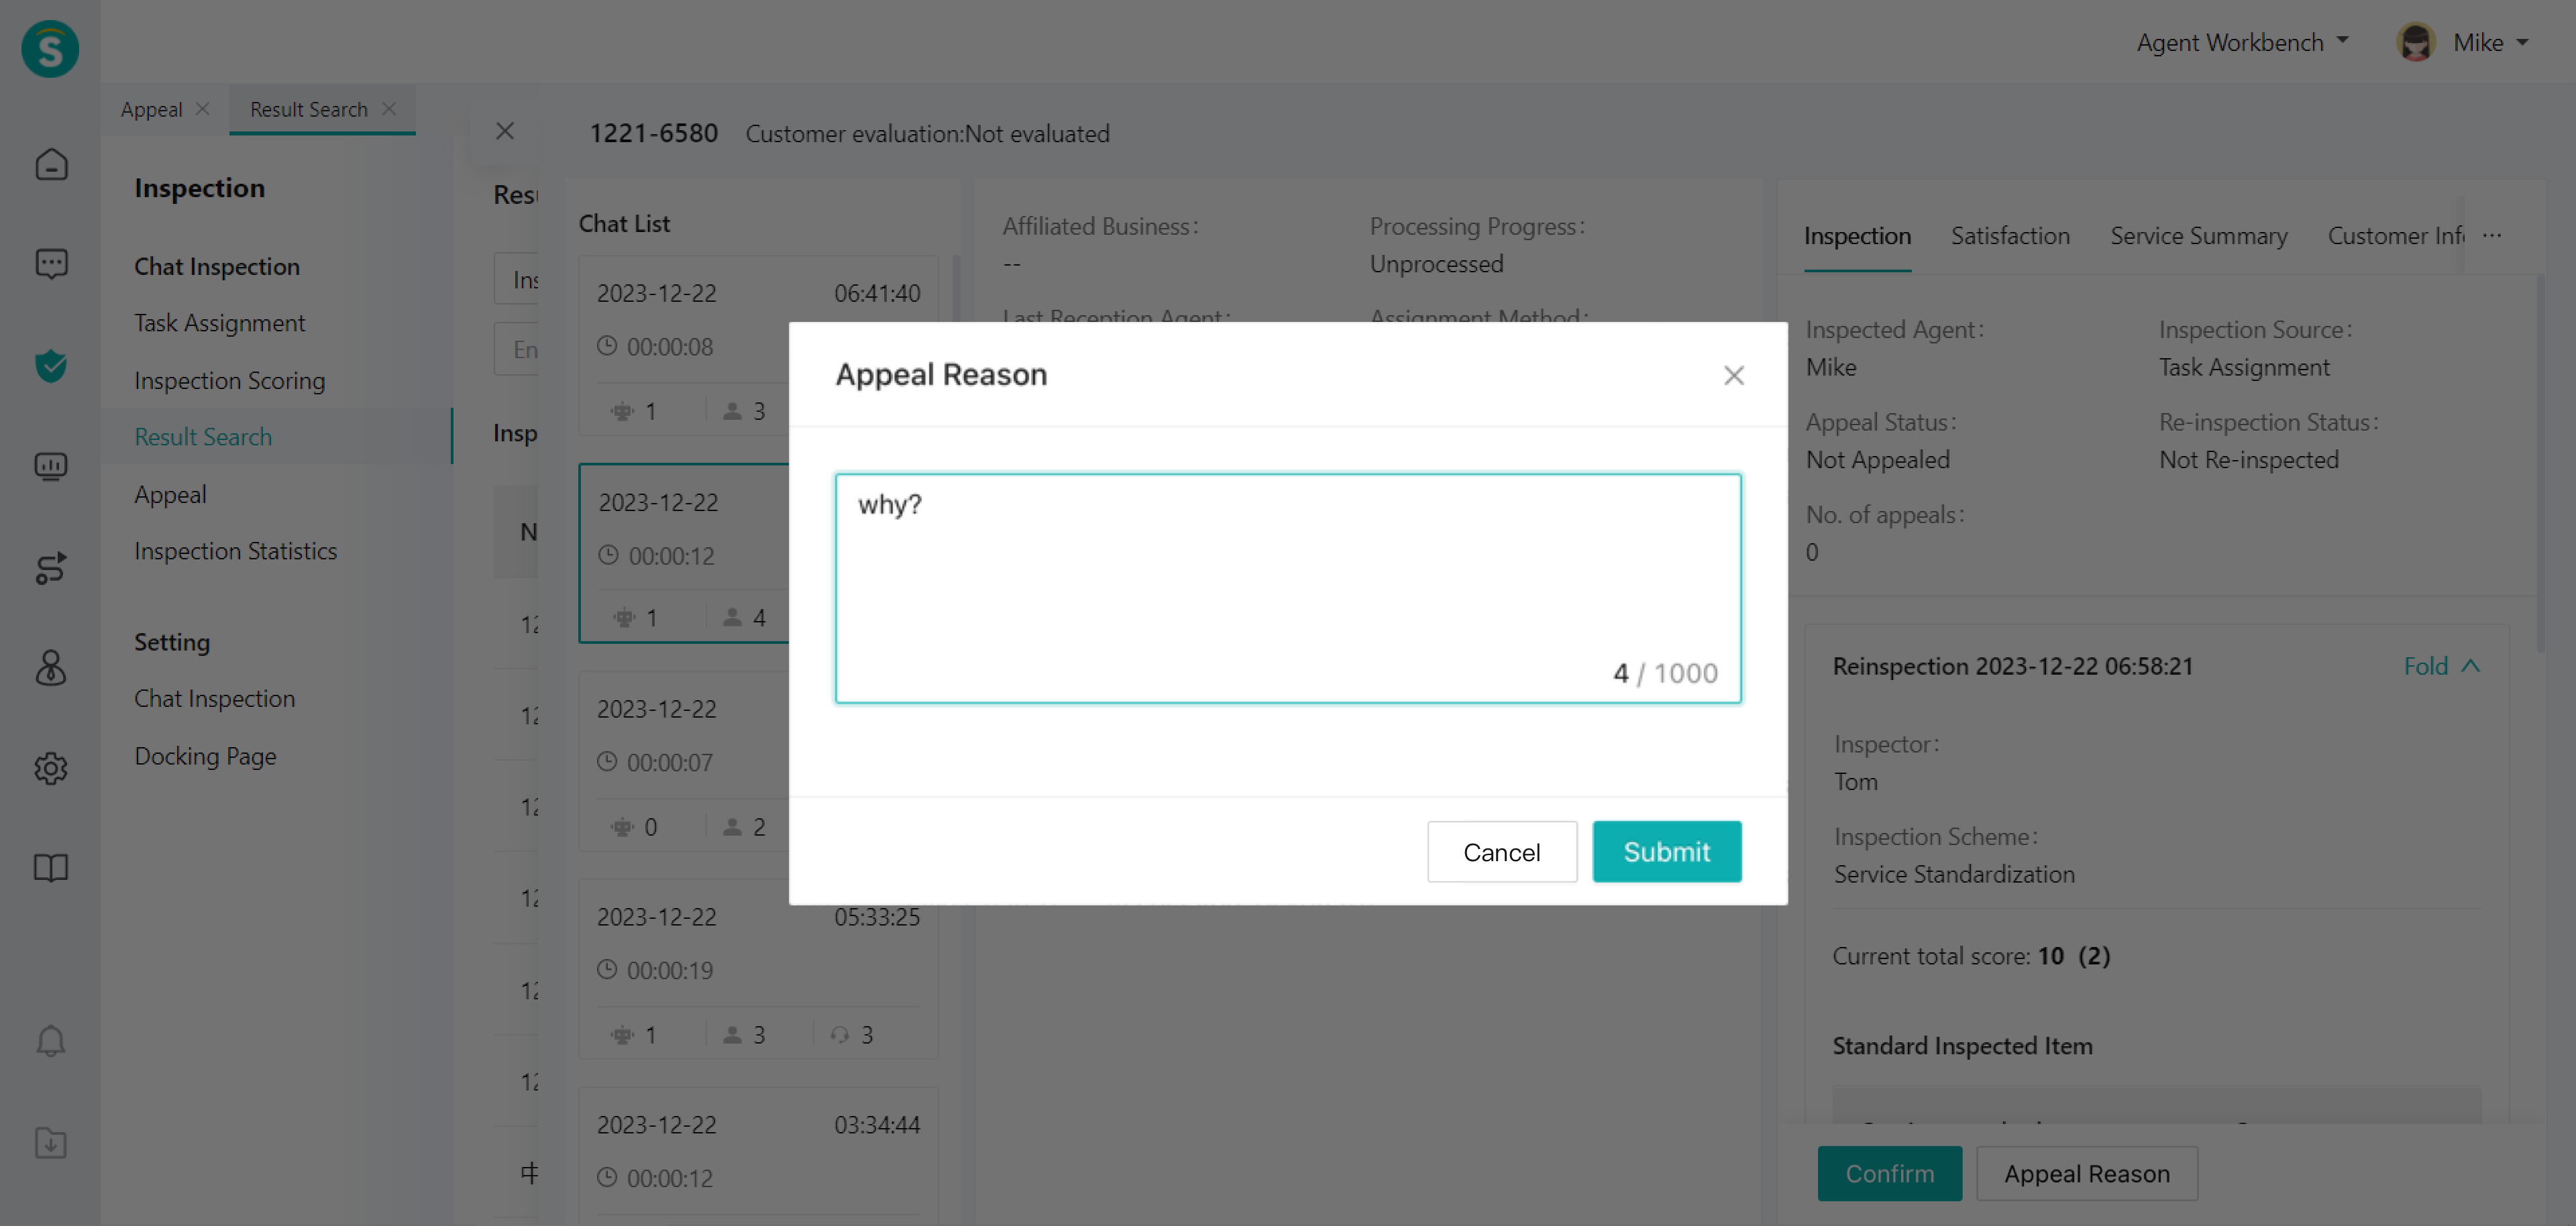2576x1226 pixels.
Task: Open Chat Inspection under Setting
Action: (x=214, y=698)
